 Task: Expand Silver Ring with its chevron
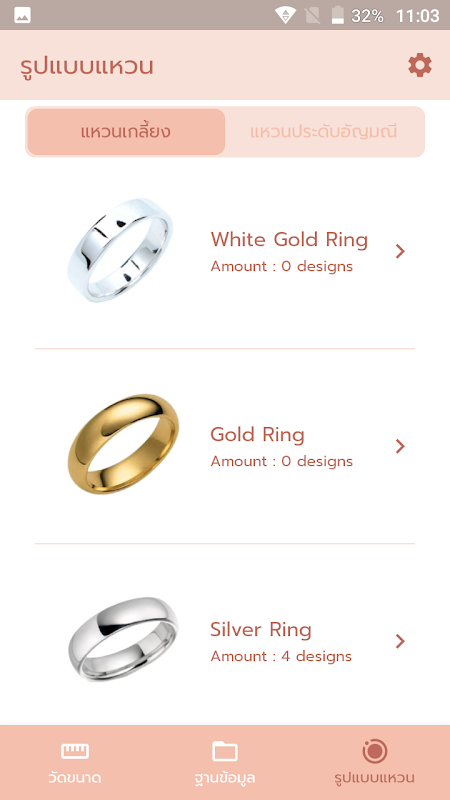(400, 641)
